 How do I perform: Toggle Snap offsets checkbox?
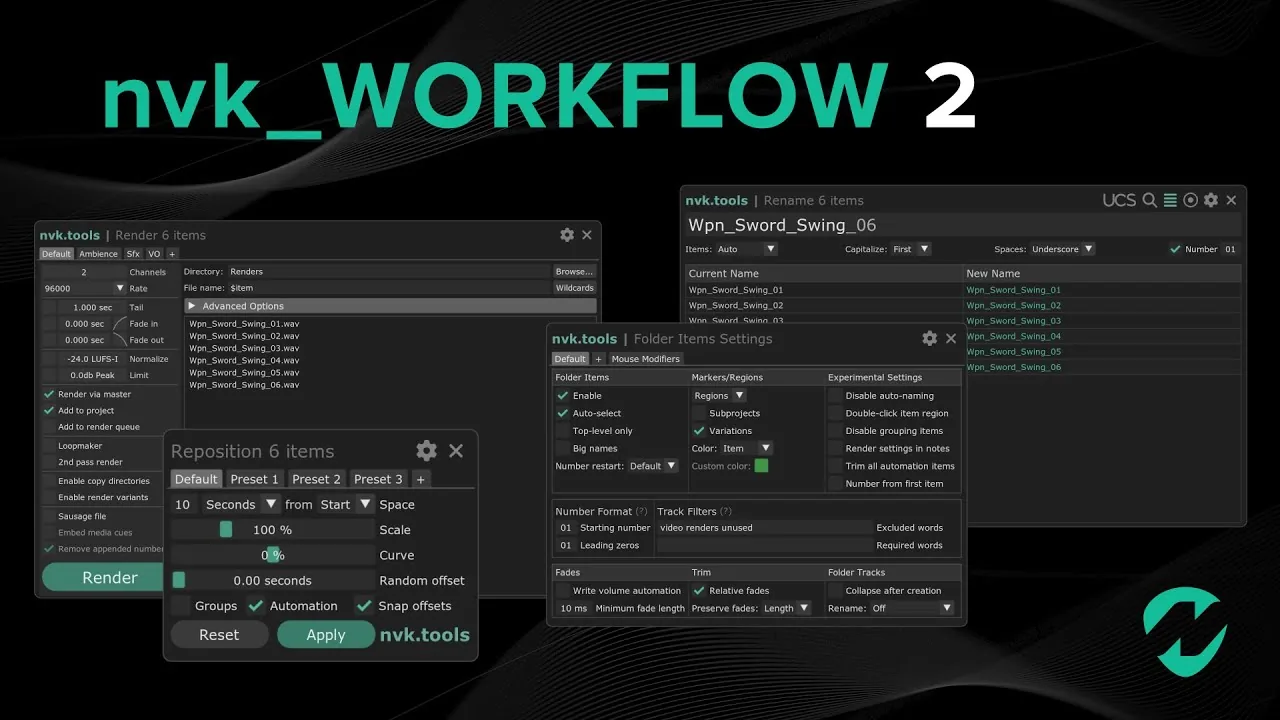click(364, 606)
